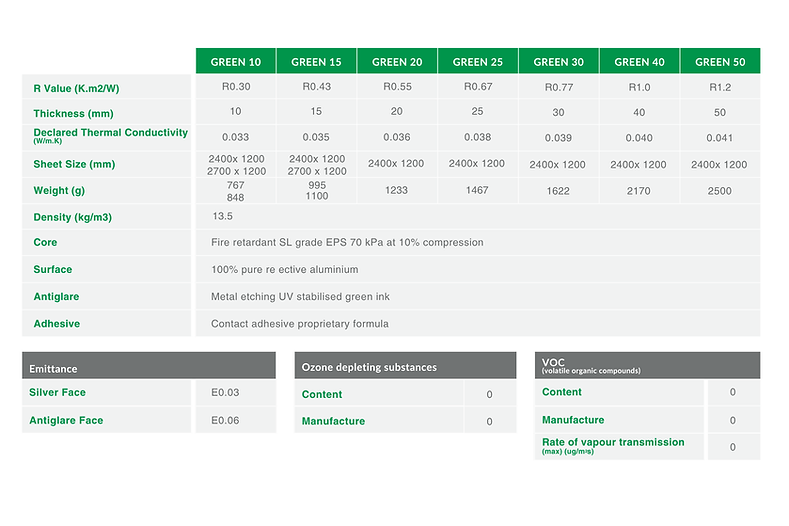Click the Contact adhesive proprietary formula text
This screenshot has width=789, height=526.
coord(299,324)
